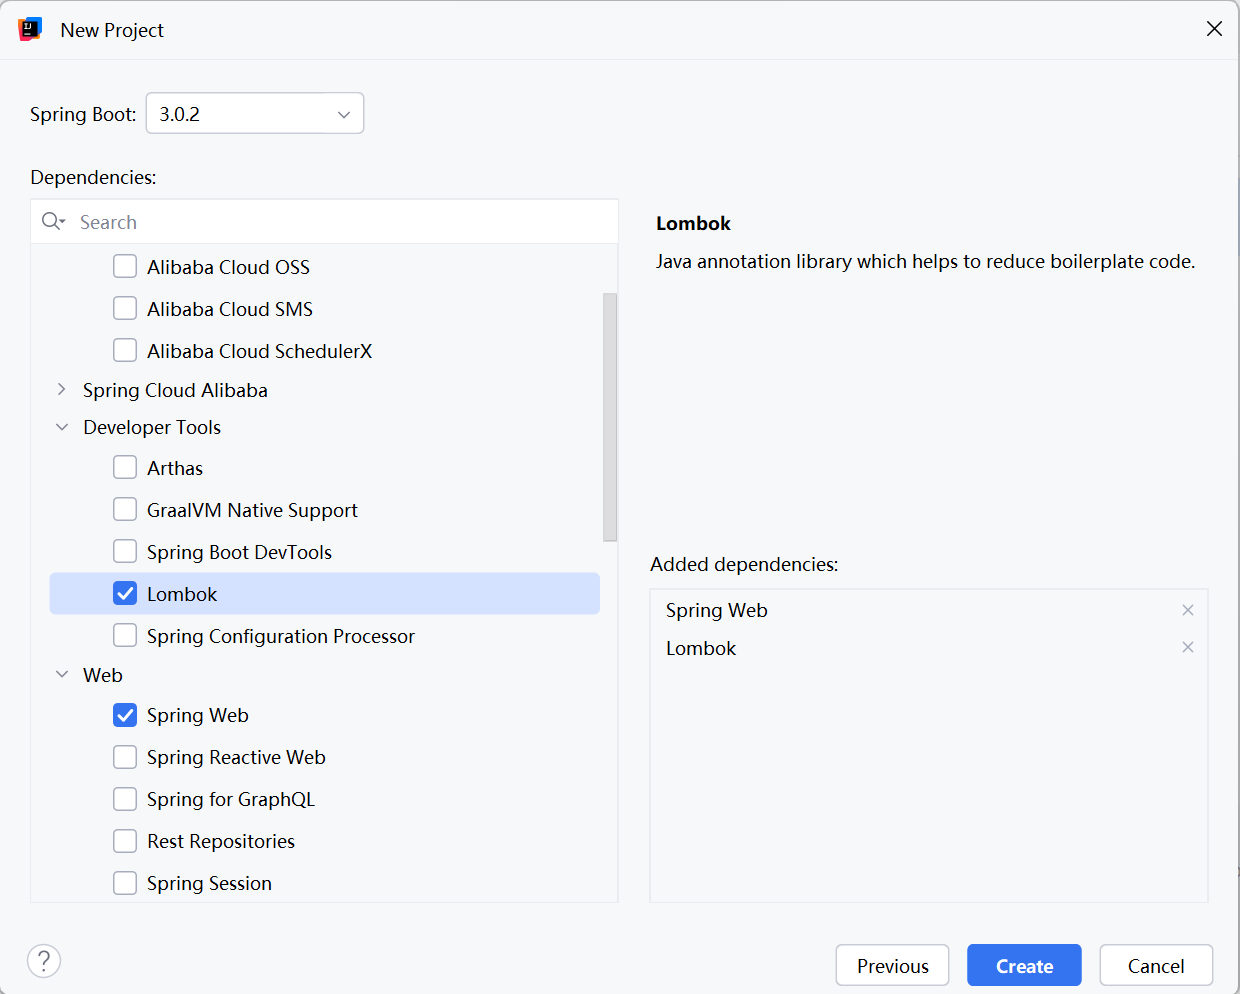Click the IntelliJ IDEA logo icon
The height and width of the screenshot is (994, 1240).
pos(30,29)
